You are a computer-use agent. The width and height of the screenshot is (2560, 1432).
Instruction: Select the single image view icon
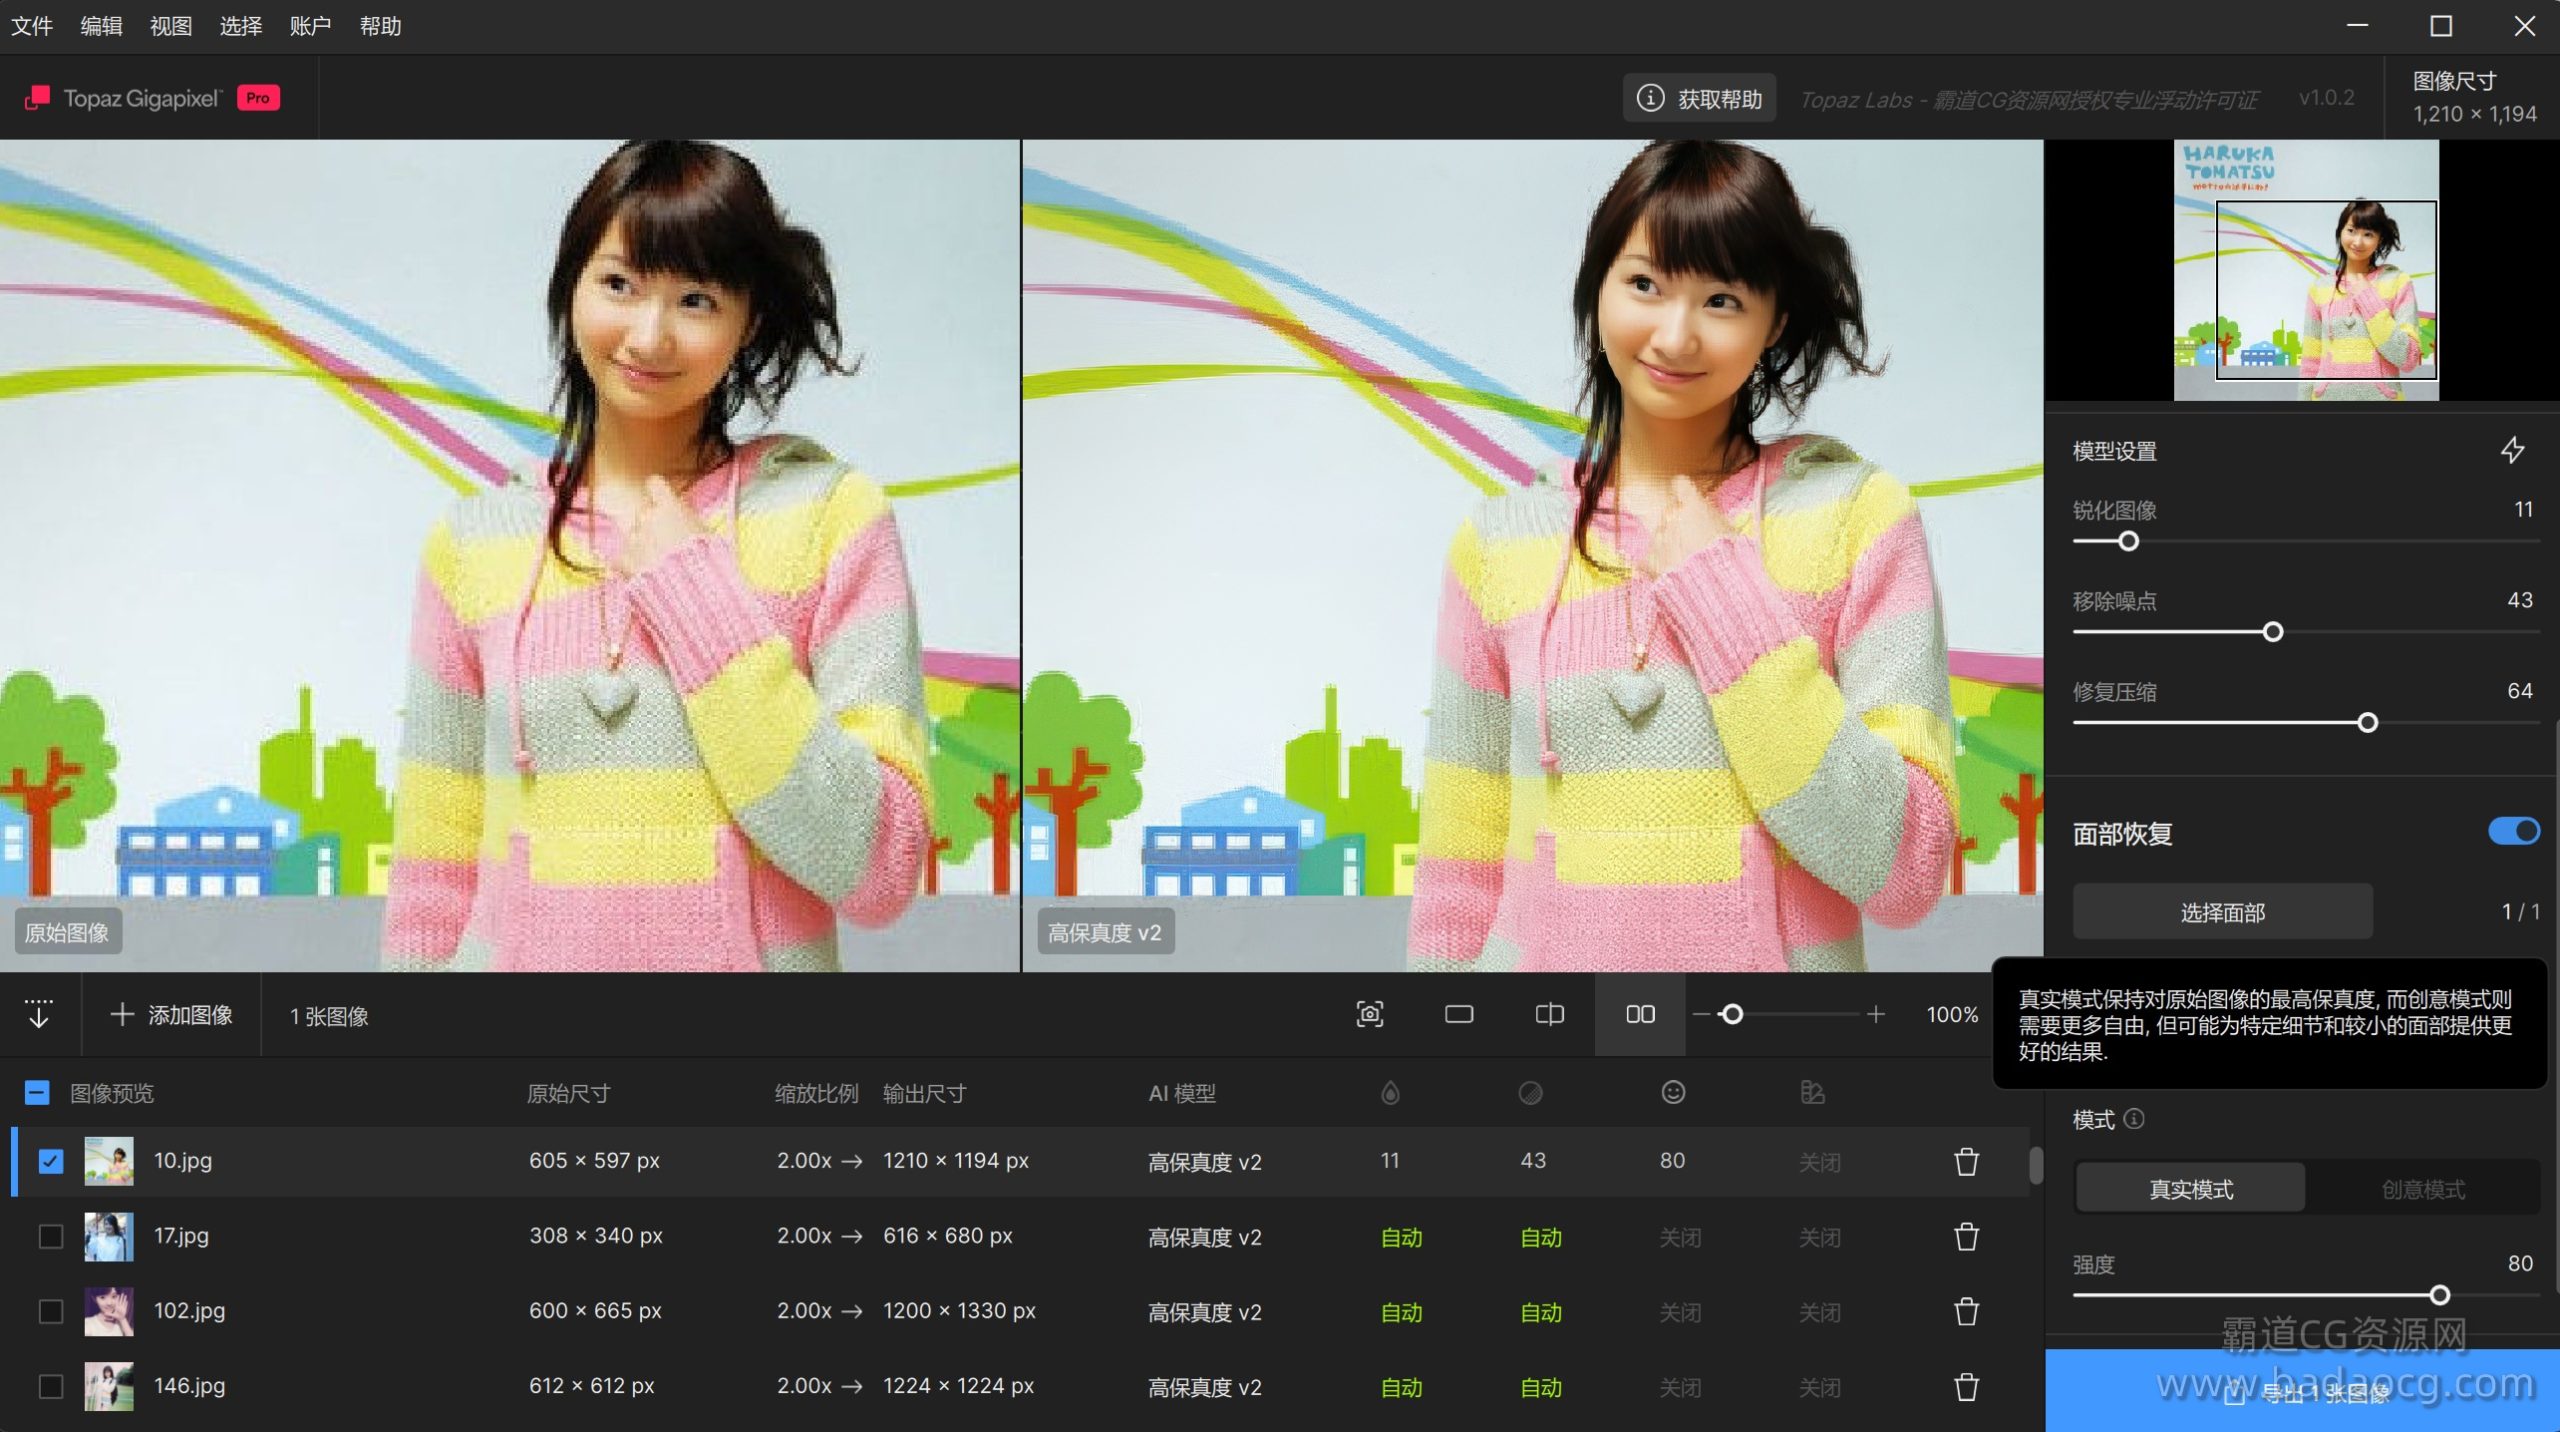[x=1459, y=1014]
